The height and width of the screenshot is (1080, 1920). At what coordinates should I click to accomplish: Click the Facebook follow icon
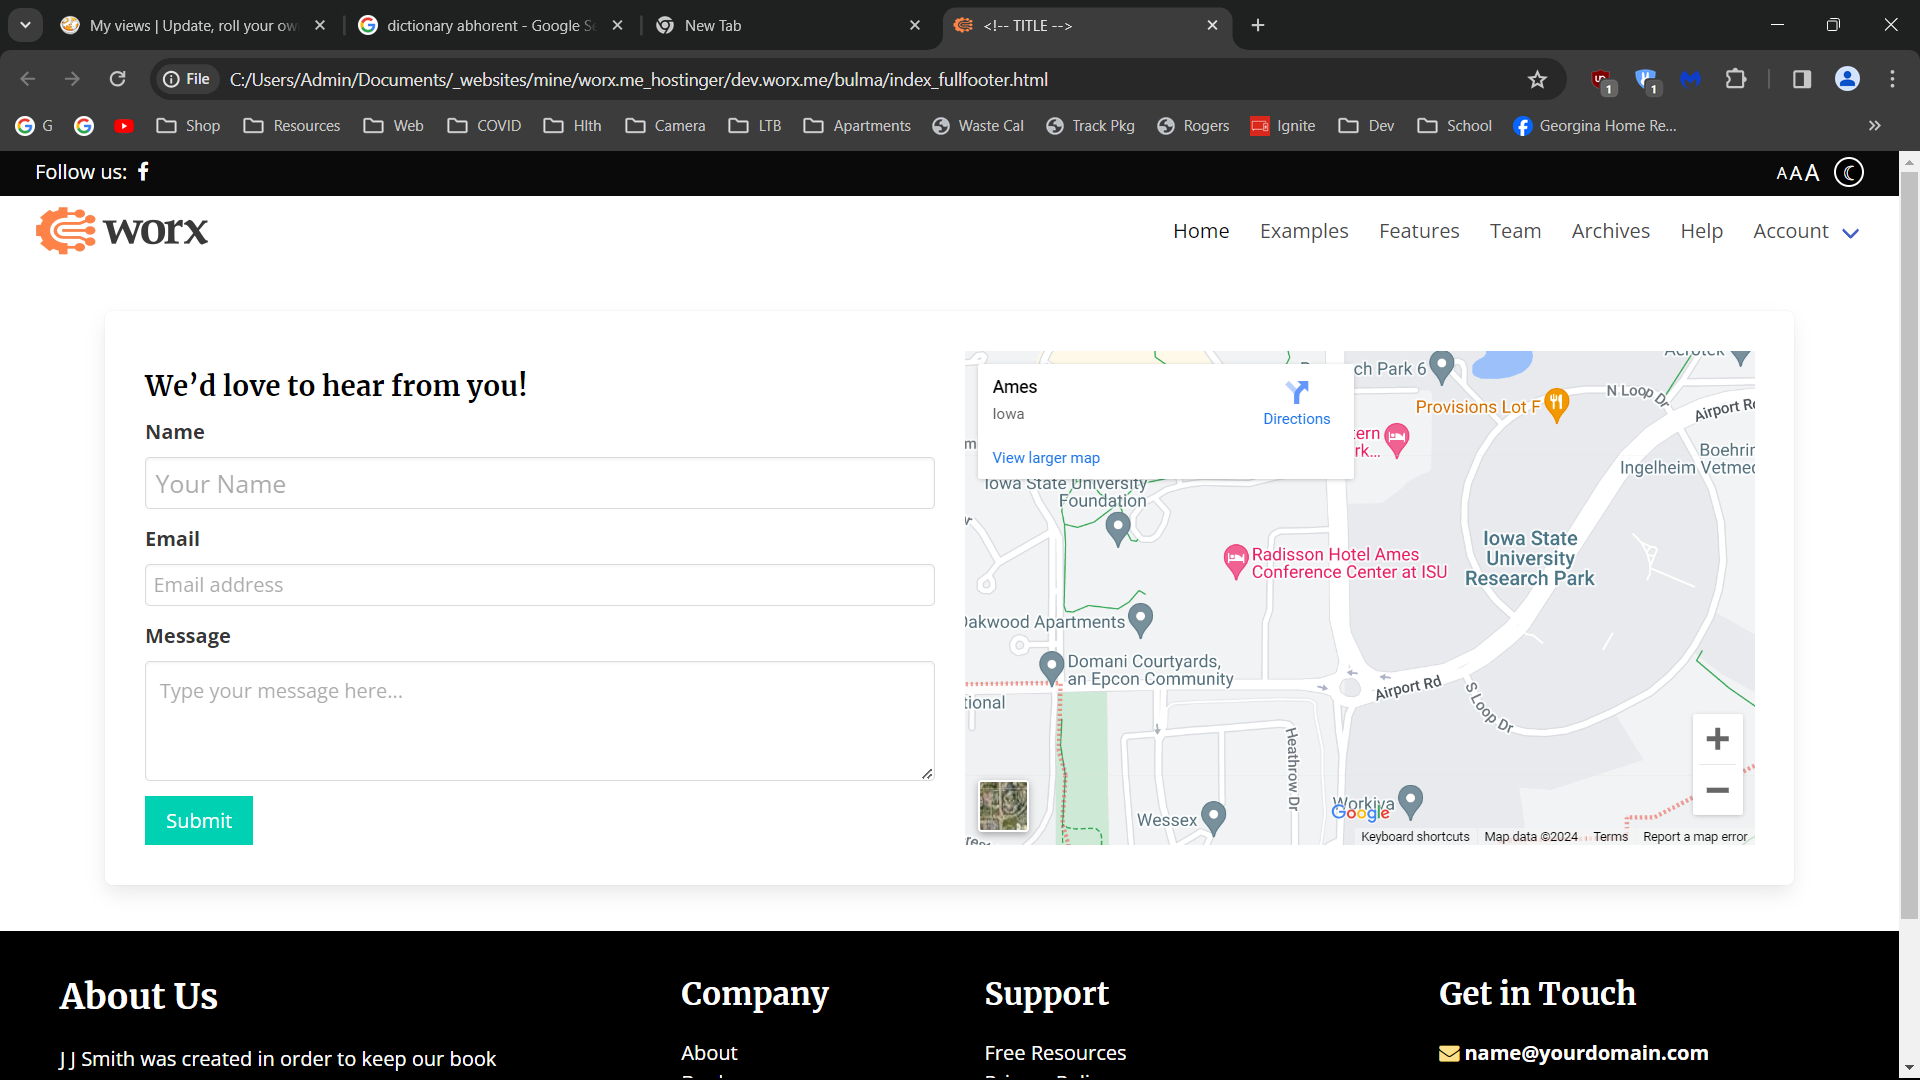point(143,172)
